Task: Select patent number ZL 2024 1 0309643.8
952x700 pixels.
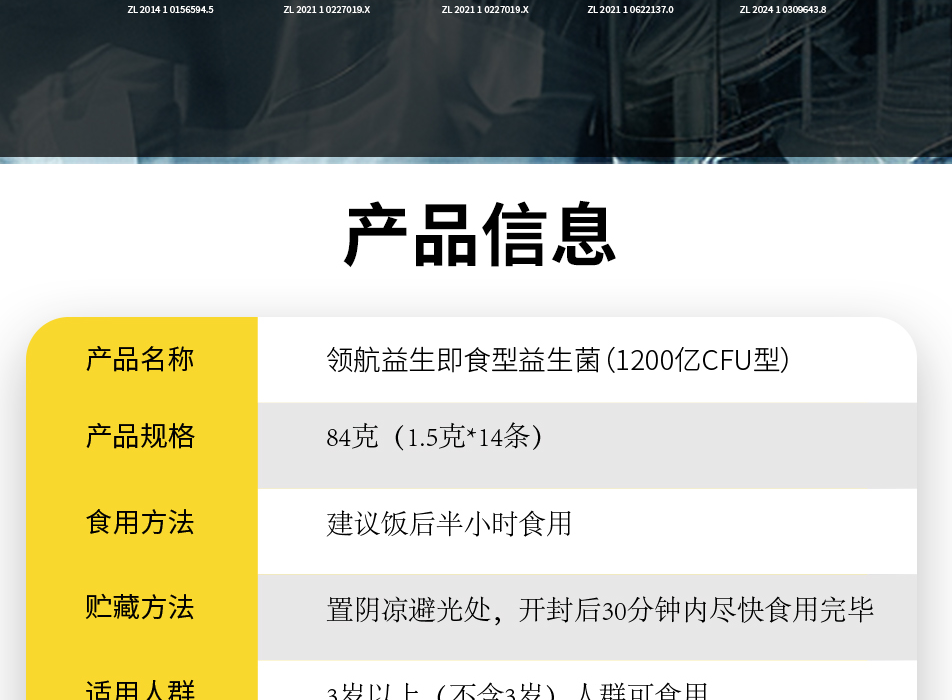Action: pos(782,10)
